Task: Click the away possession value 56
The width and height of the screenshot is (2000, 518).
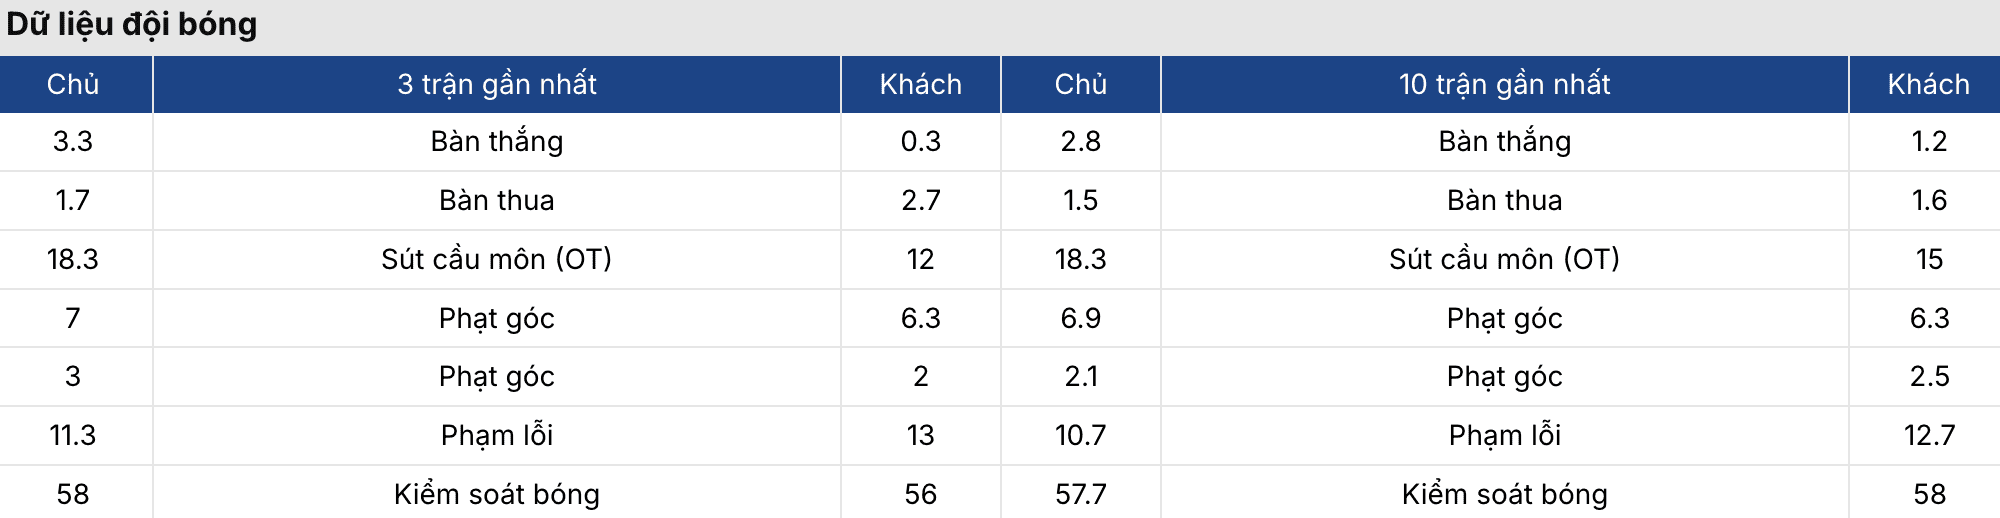Action: tap(920, 494)
